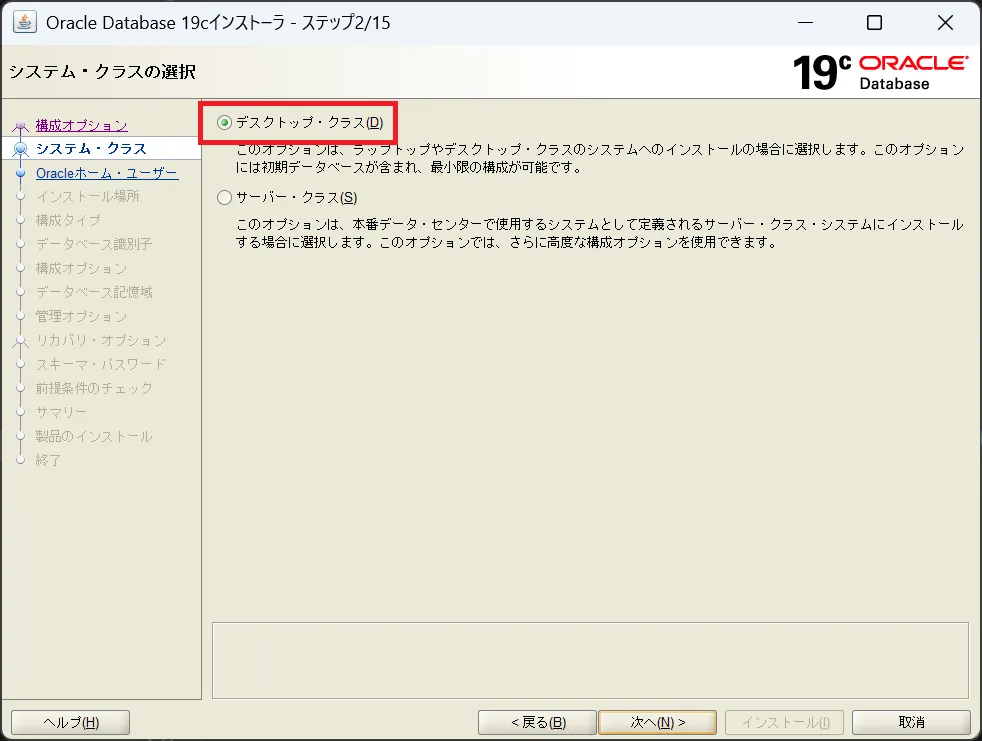
Task: Select the システム・クラス step in sidebar
Action: coord(91,148)
